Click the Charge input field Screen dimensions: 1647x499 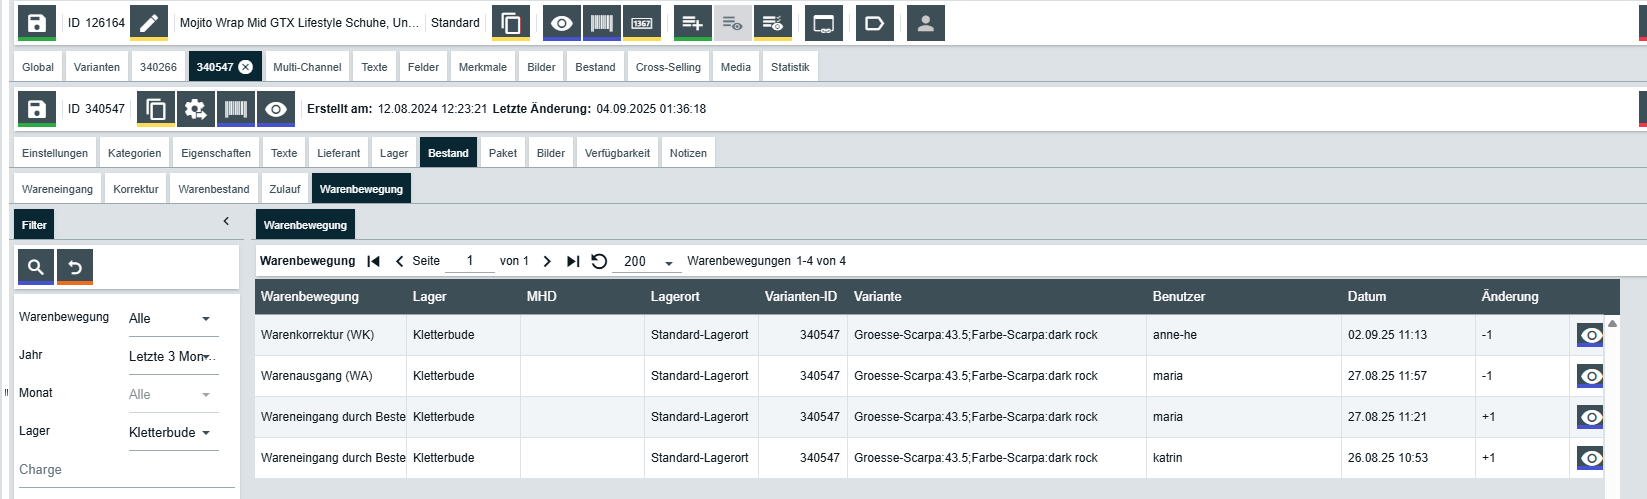coord(125,470)
